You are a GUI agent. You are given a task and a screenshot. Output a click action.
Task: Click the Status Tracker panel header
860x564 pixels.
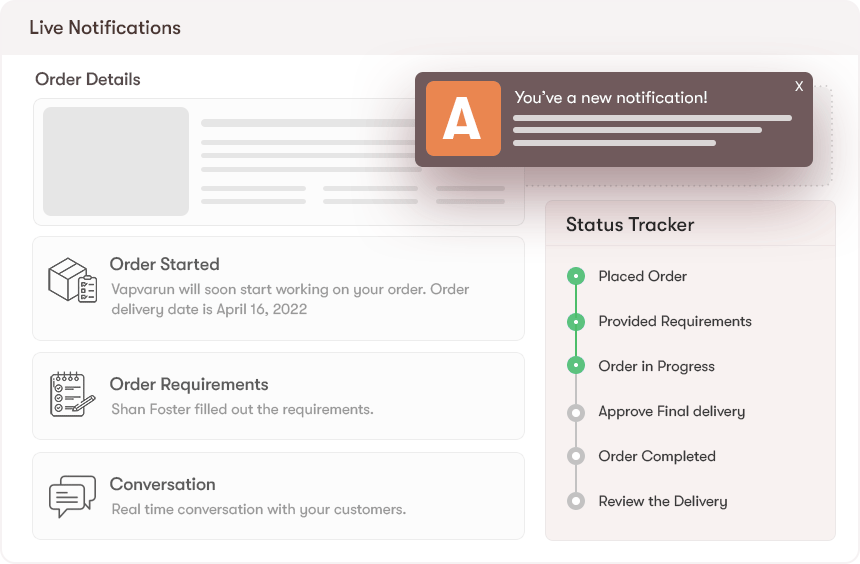[630, 225]
